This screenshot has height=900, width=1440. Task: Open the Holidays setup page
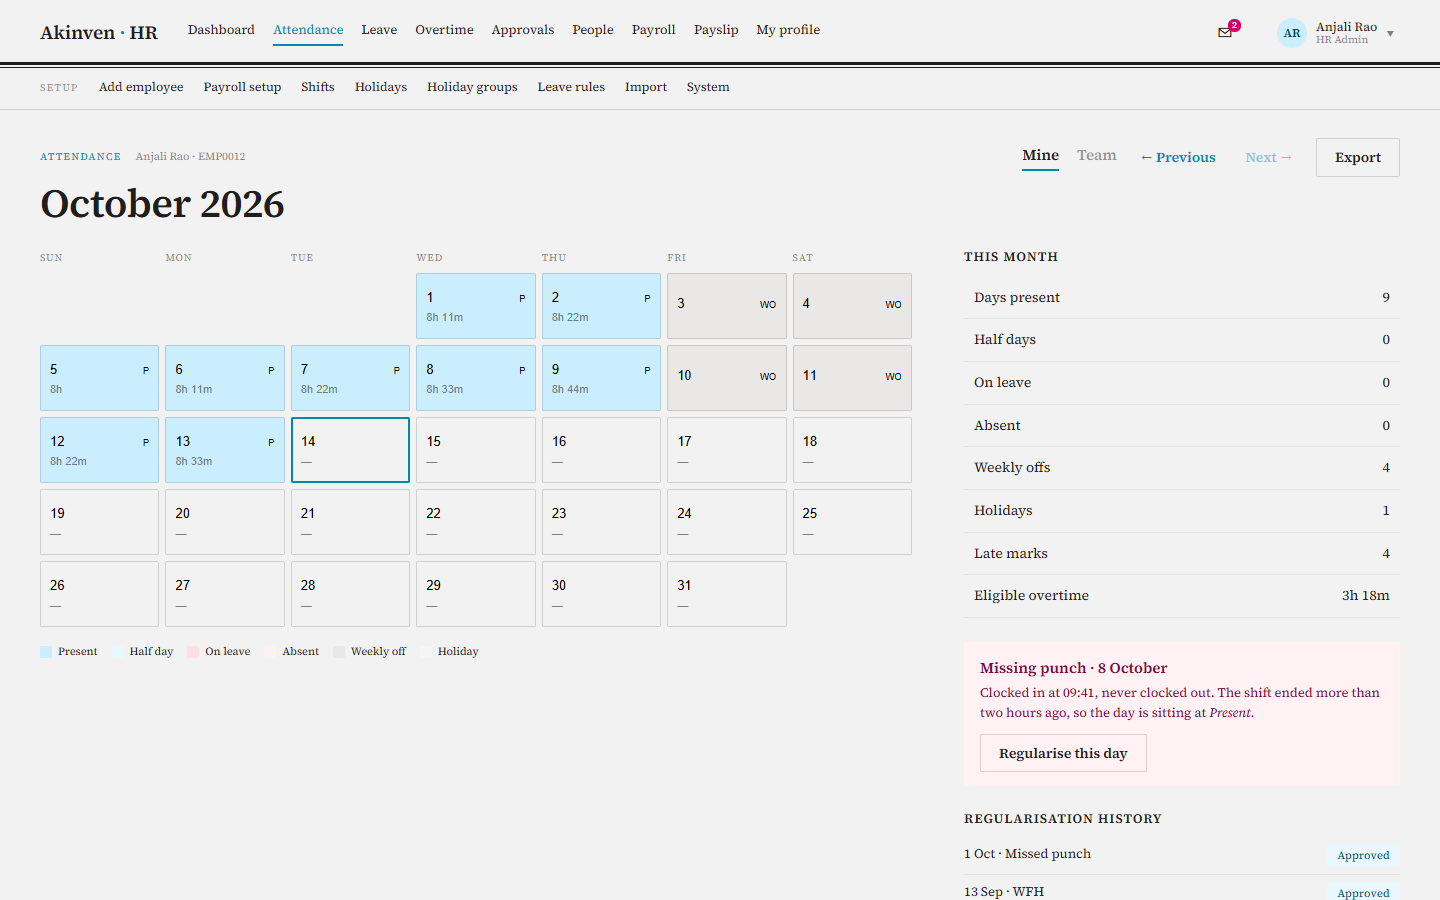coord(381,87)
